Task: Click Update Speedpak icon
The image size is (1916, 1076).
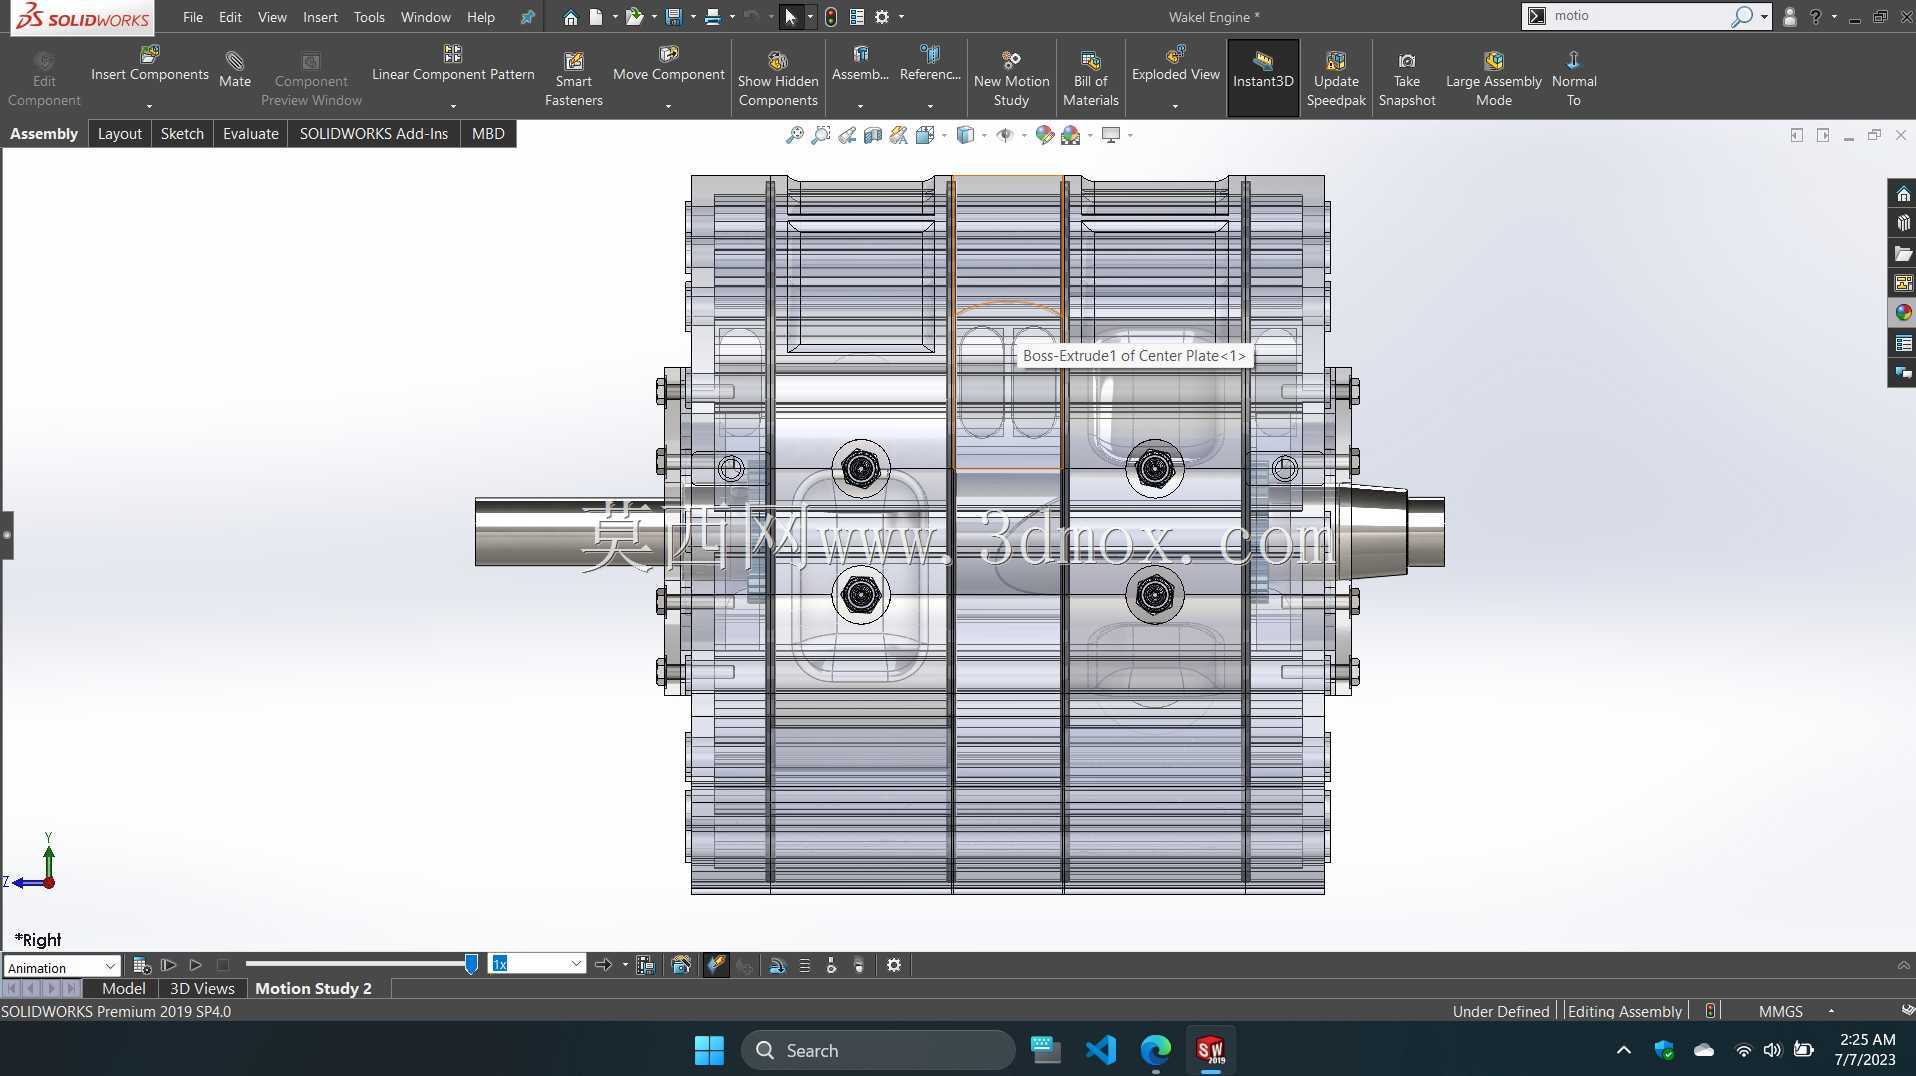Action: point(1335,79)
